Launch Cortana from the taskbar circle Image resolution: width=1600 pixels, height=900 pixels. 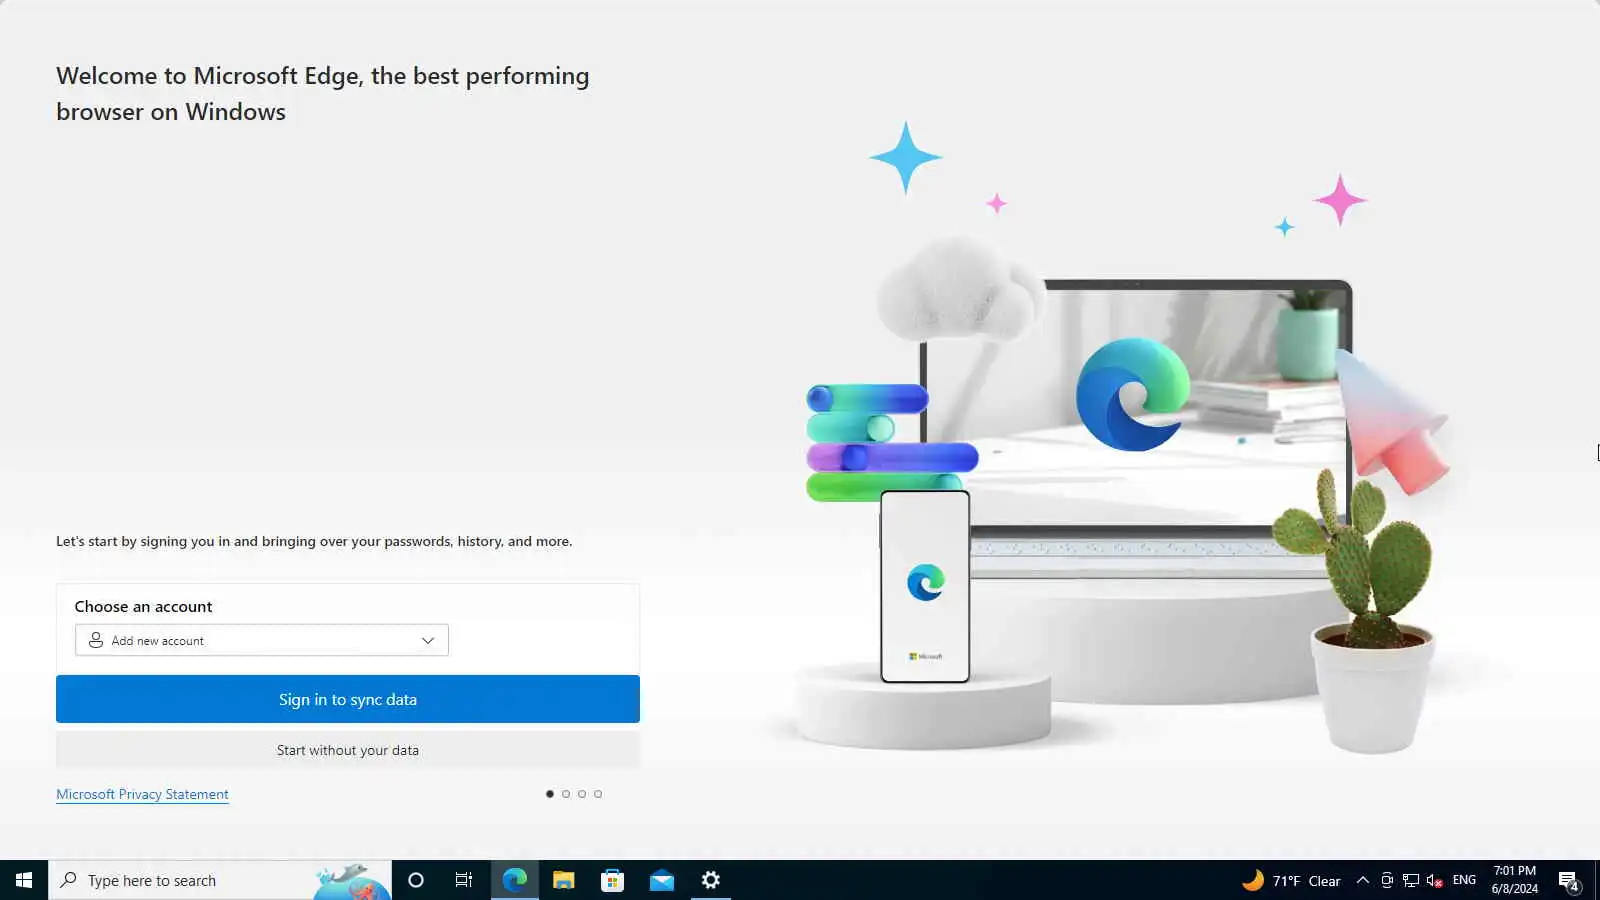pyautogui.click(x=416, y=880)
